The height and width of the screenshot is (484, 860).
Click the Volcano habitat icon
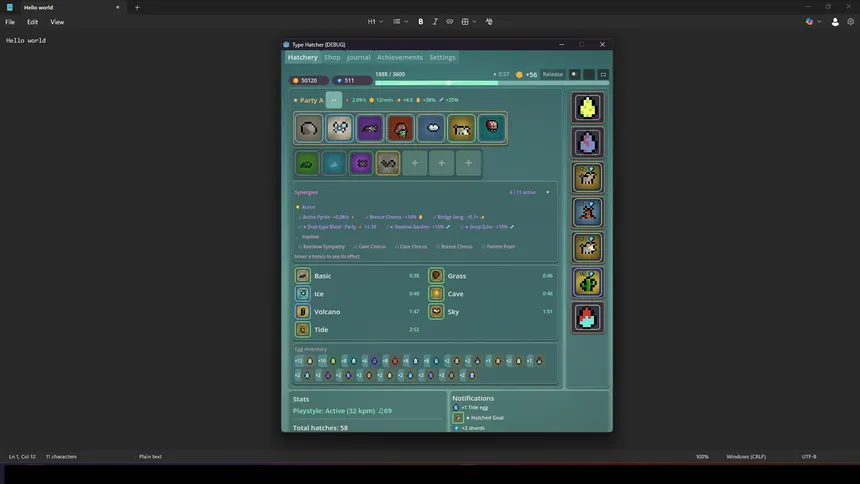point(303,312)
